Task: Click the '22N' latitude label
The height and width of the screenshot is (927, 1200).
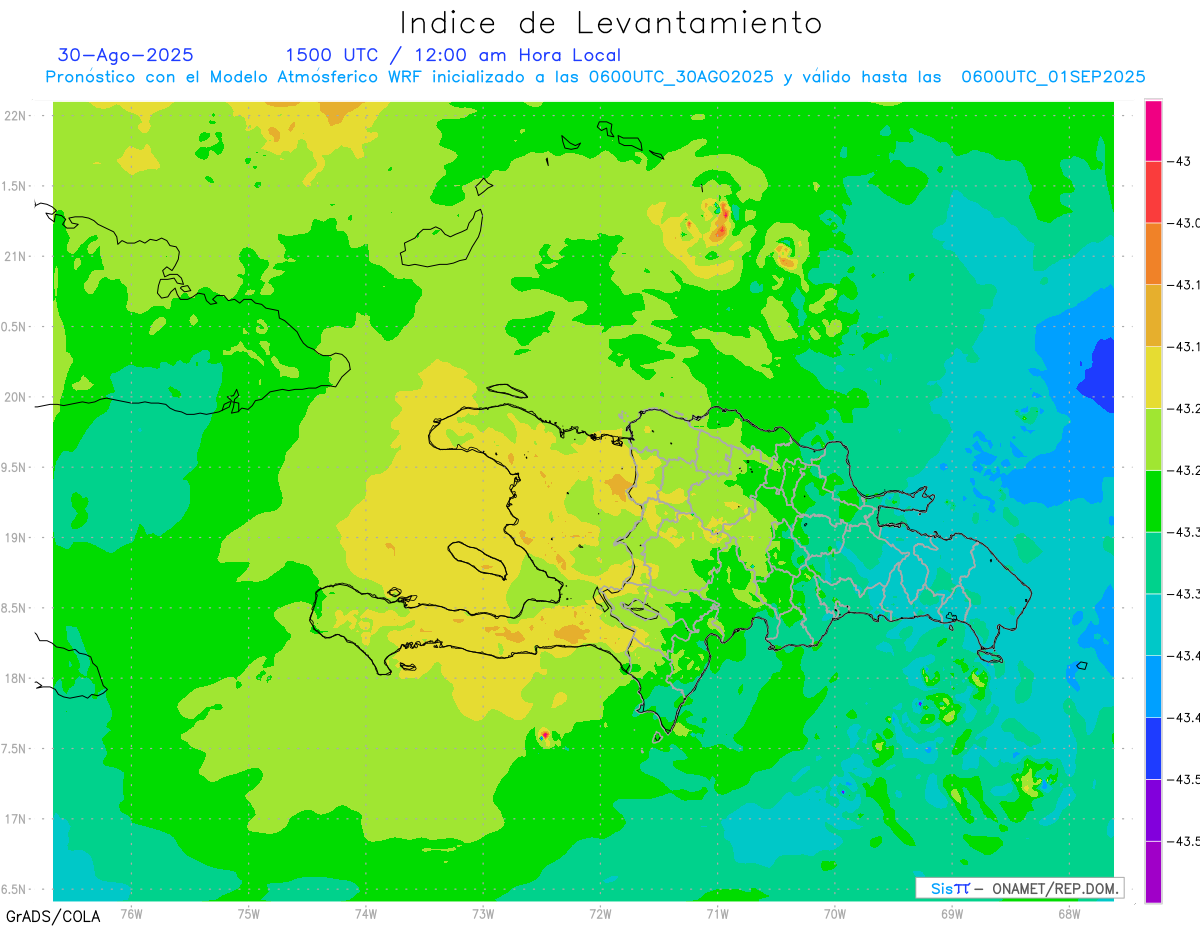Action: tap(16, 116)
